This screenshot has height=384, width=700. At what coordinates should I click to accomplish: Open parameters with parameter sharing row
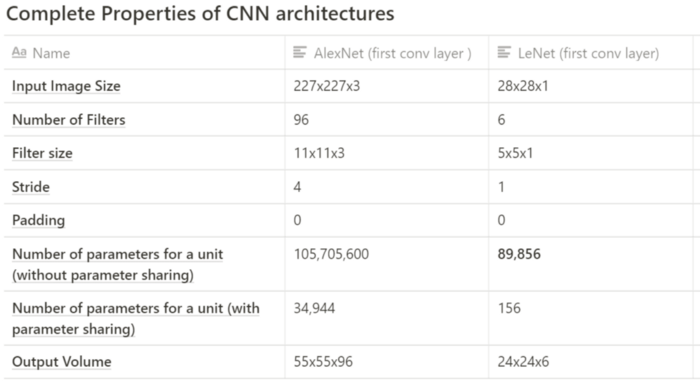[136, 318]
